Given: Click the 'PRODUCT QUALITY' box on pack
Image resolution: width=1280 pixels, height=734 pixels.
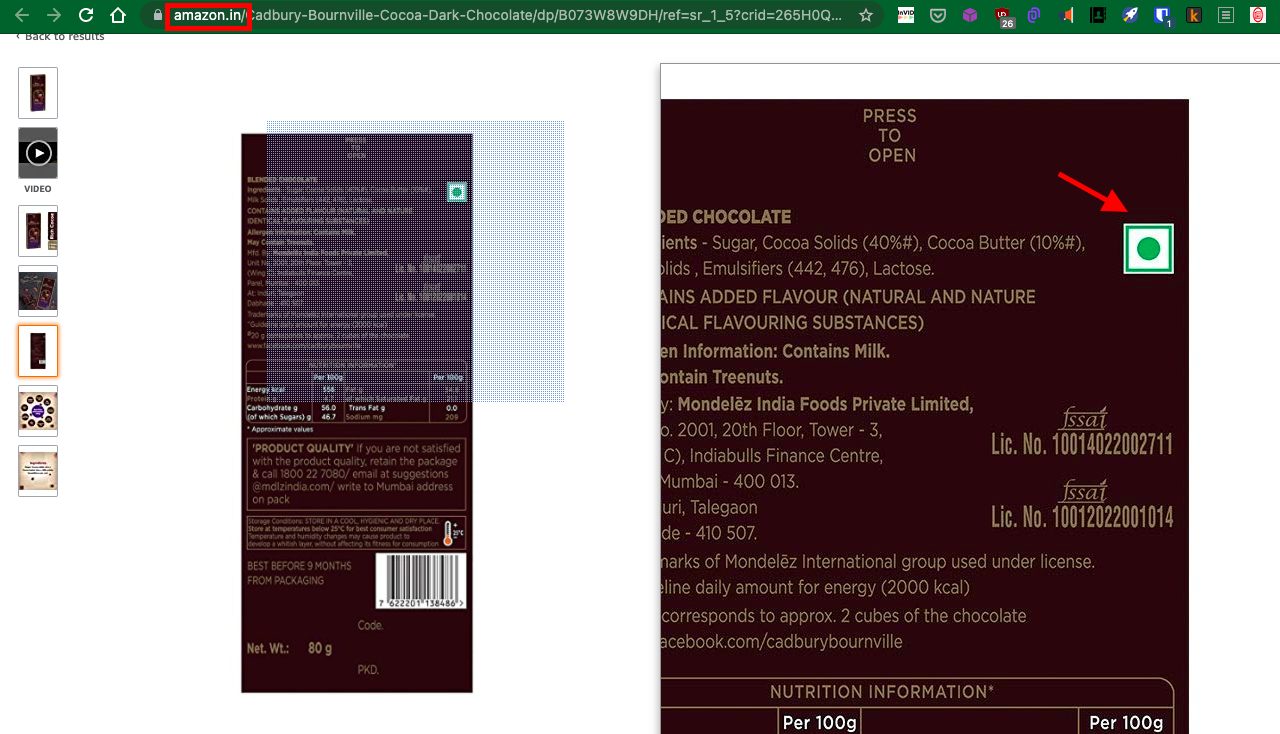Looking at the screenshot, I should [357, 474].
